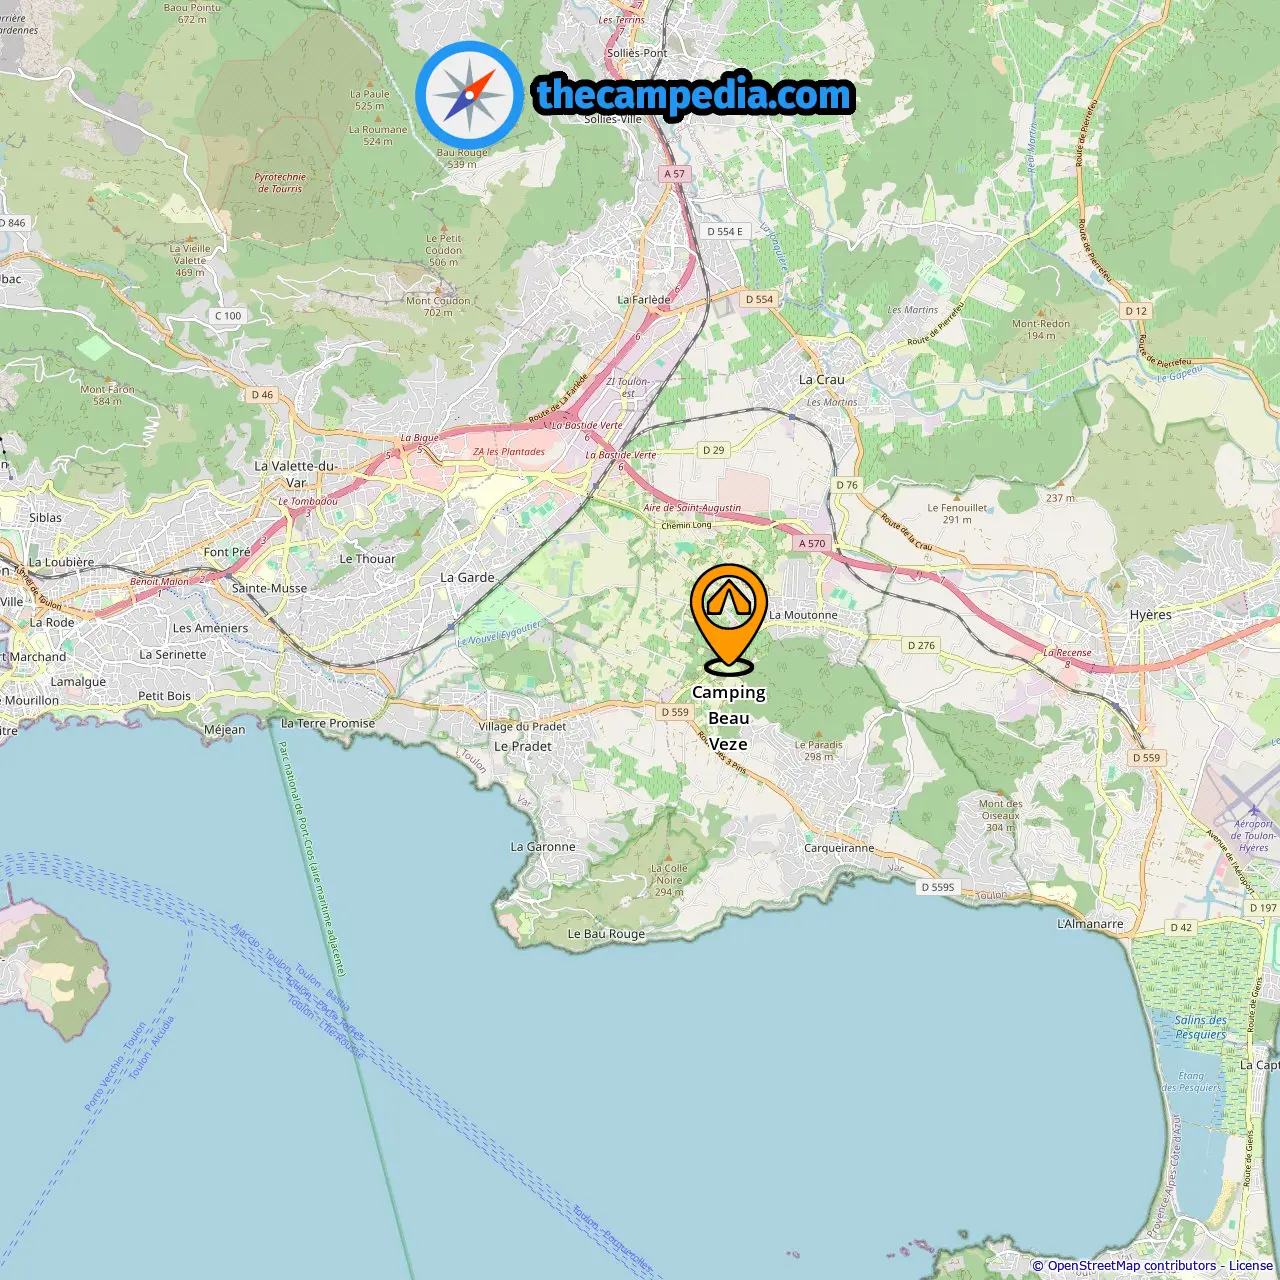Open the License link

(1251, 1266)
